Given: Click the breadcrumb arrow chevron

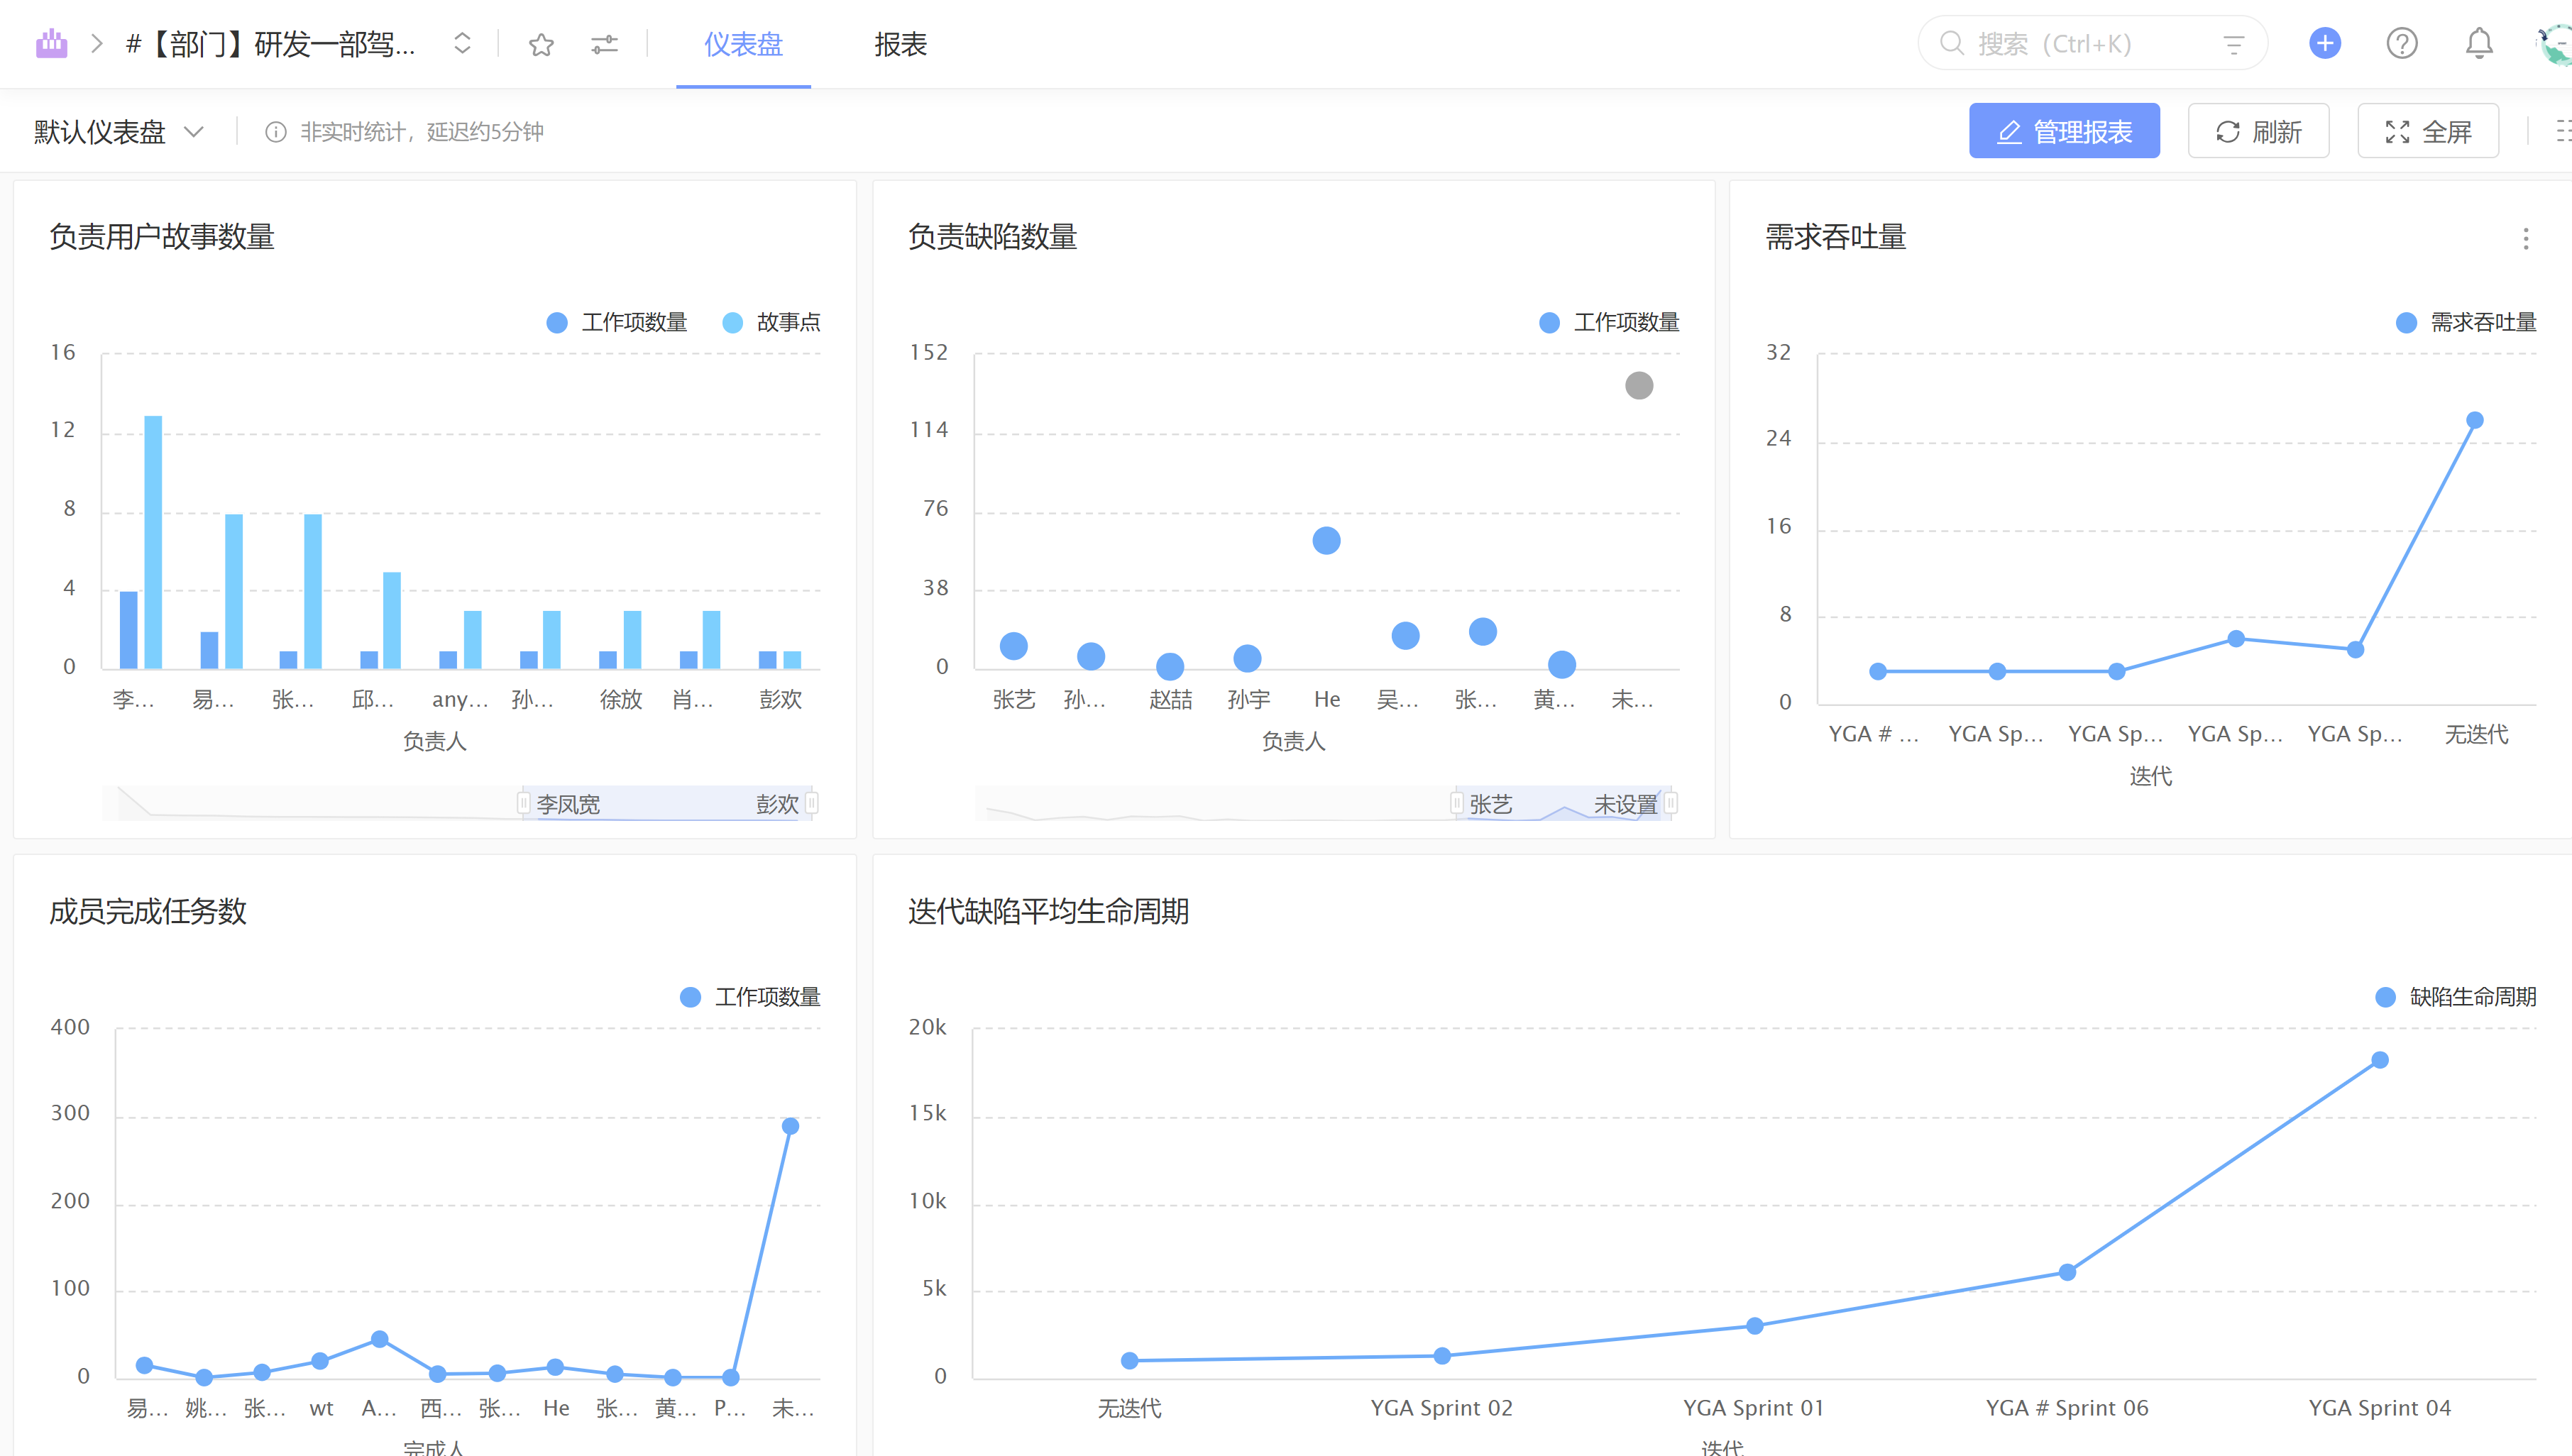Looking at the screenshot, I should pos(97,44).
